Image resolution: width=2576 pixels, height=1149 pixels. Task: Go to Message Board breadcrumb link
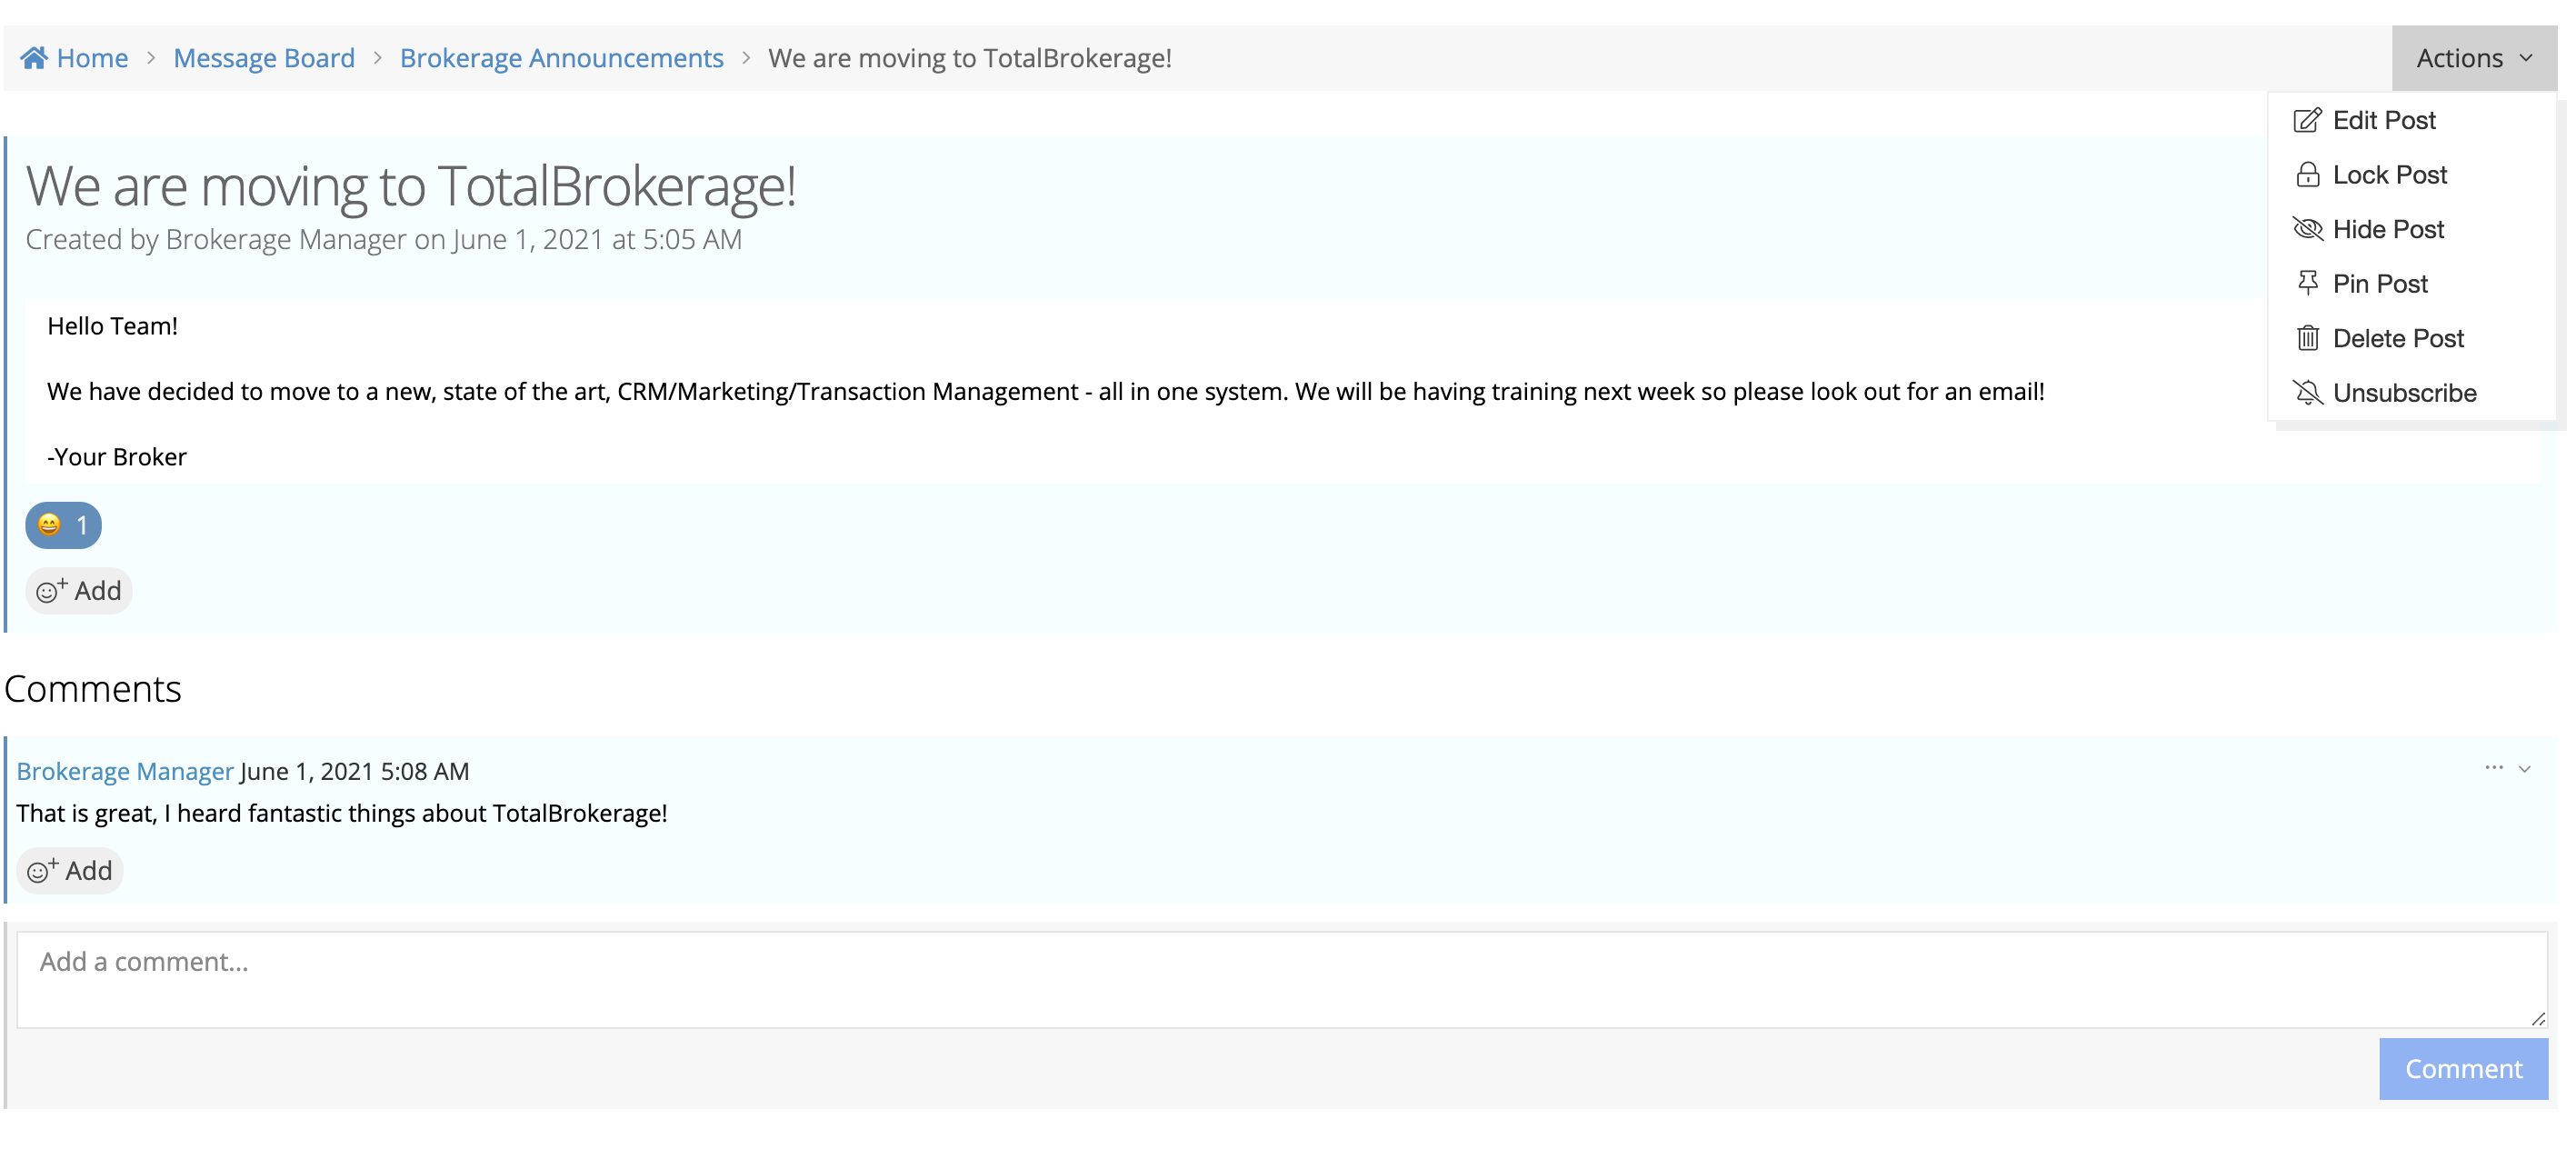pyautogui.click(x=264, y=58)
